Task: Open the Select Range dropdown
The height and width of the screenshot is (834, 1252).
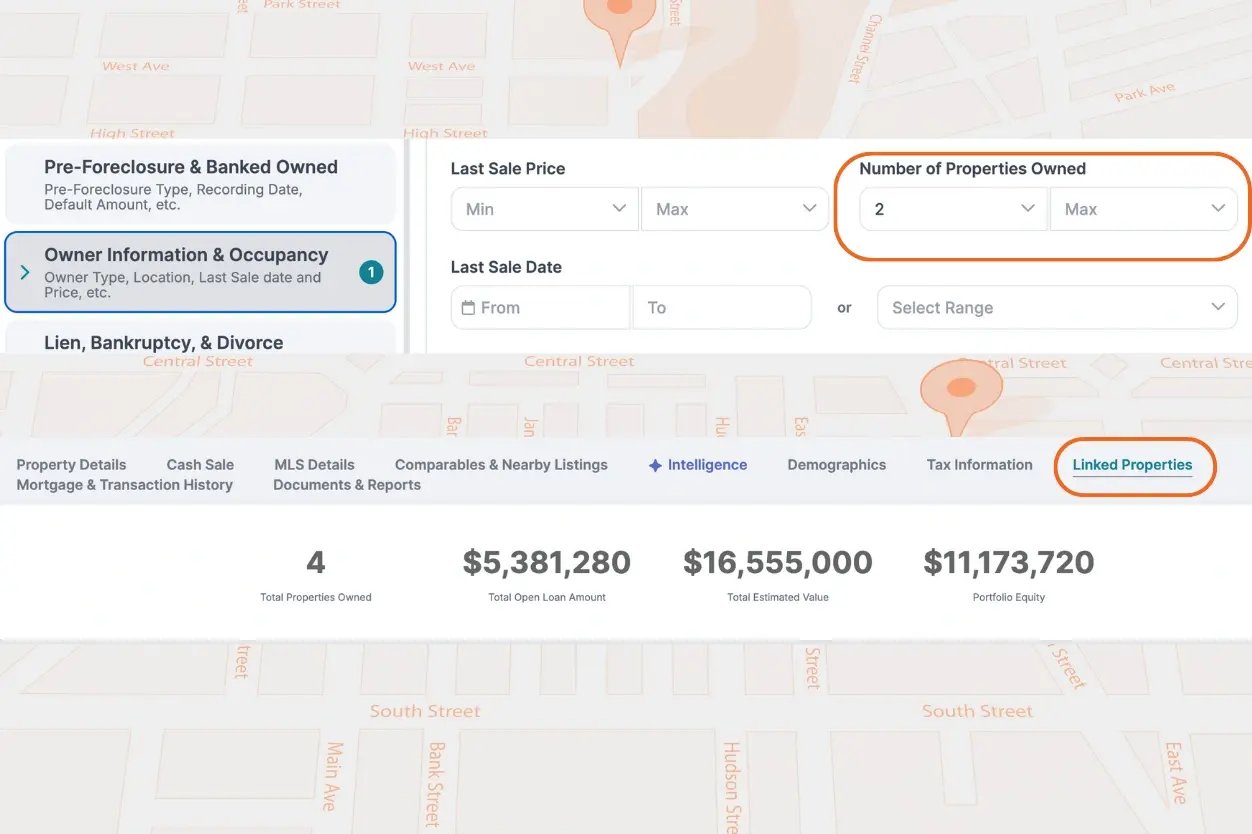Action: [x=1056, y=307]
